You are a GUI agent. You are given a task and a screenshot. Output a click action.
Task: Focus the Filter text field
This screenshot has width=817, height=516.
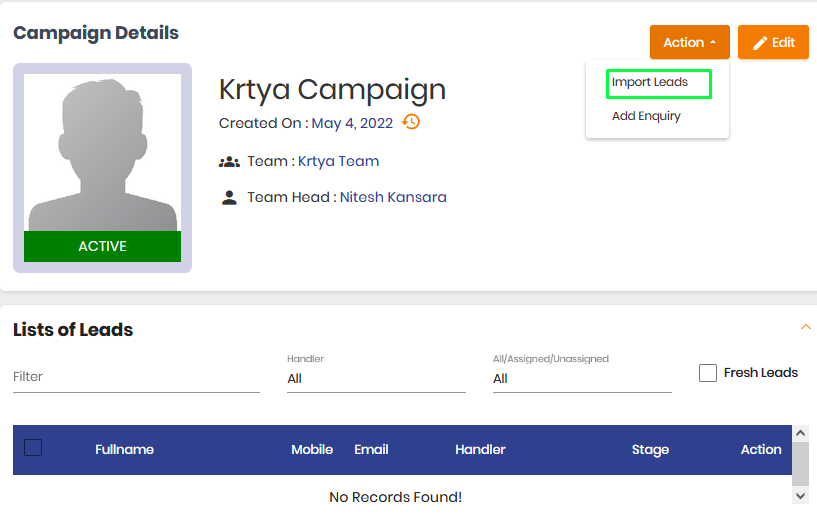(x=137, y=377)
